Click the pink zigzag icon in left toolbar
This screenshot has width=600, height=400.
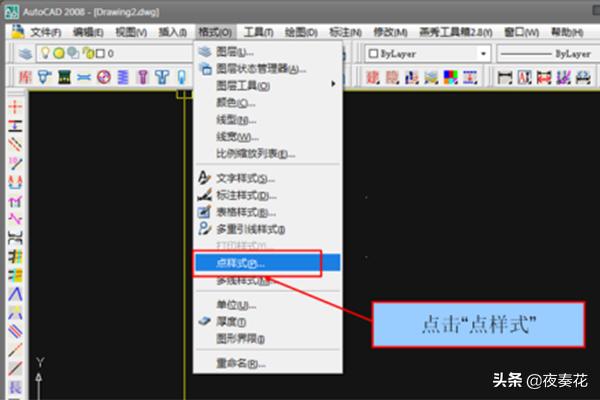(15, 219)
